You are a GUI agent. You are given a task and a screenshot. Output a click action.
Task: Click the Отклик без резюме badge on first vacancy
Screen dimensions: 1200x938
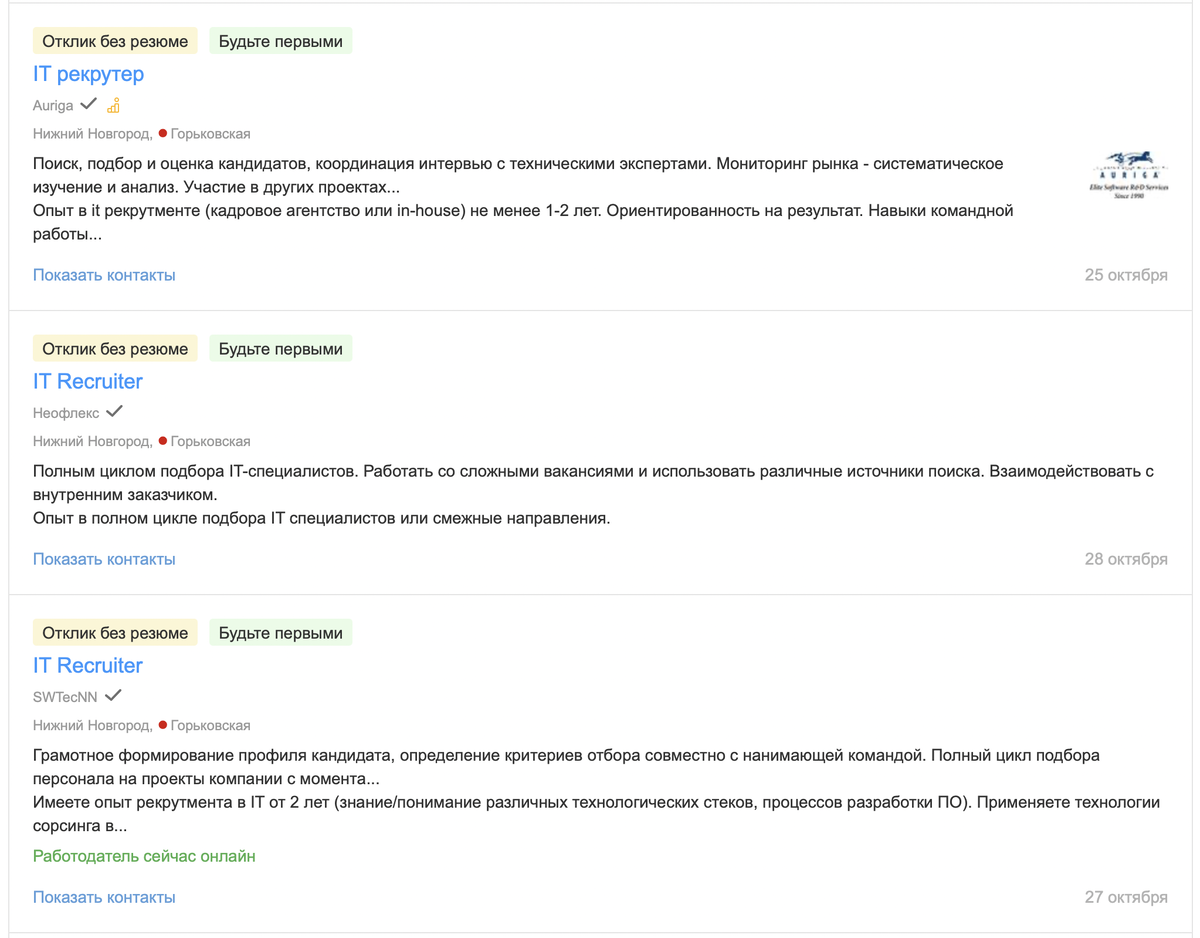click(115, 41)
